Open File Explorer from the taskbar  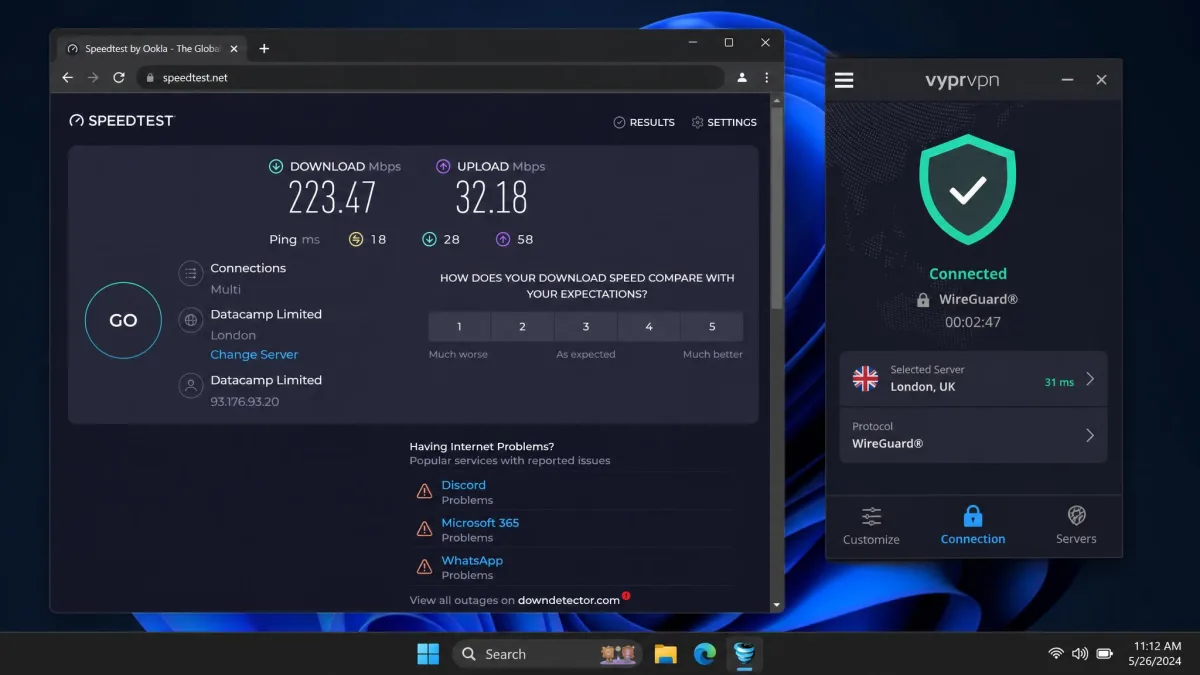coord(666,654)
